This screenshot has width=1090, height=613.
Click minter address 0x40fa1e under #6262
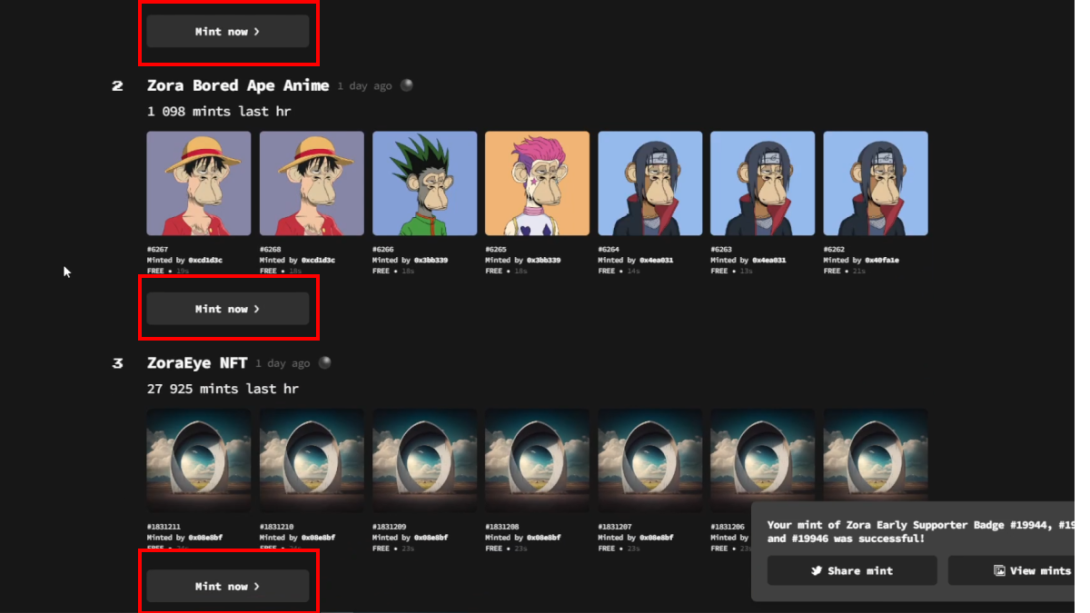(x=881, y=260)
